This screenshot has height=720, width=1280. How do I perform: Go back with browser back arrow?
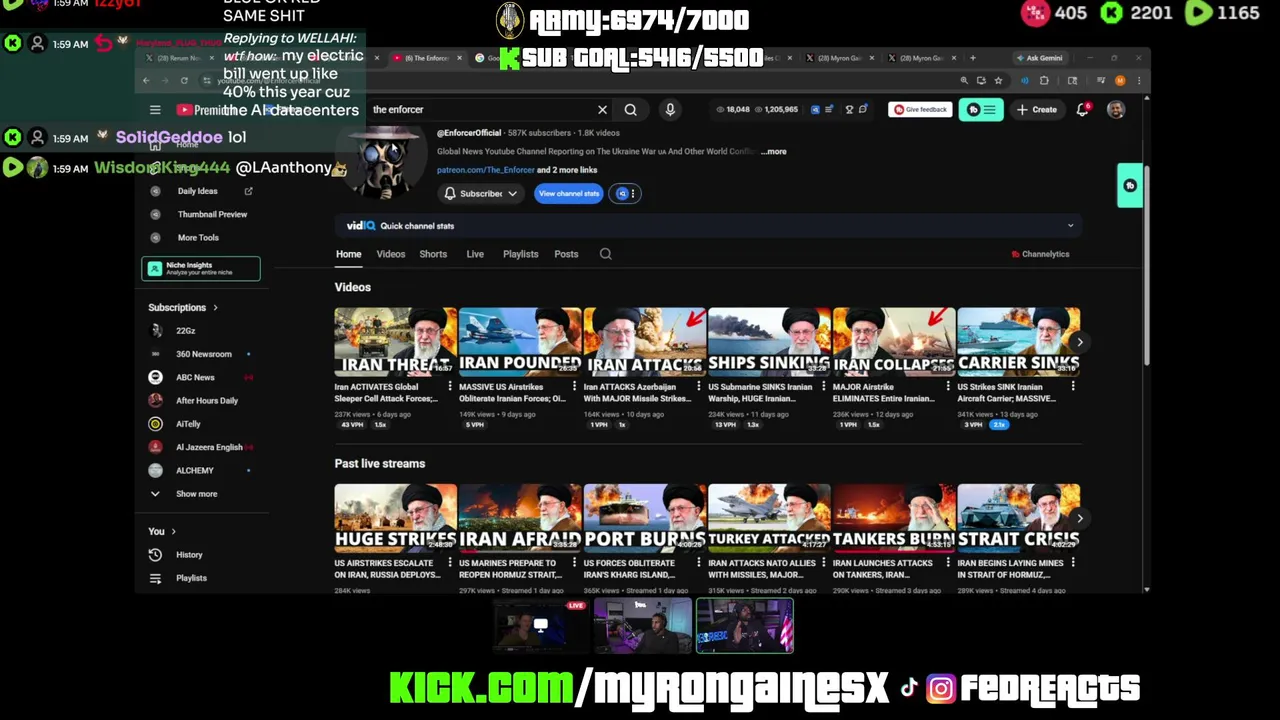pyautogui.click(x=146, y=81)
